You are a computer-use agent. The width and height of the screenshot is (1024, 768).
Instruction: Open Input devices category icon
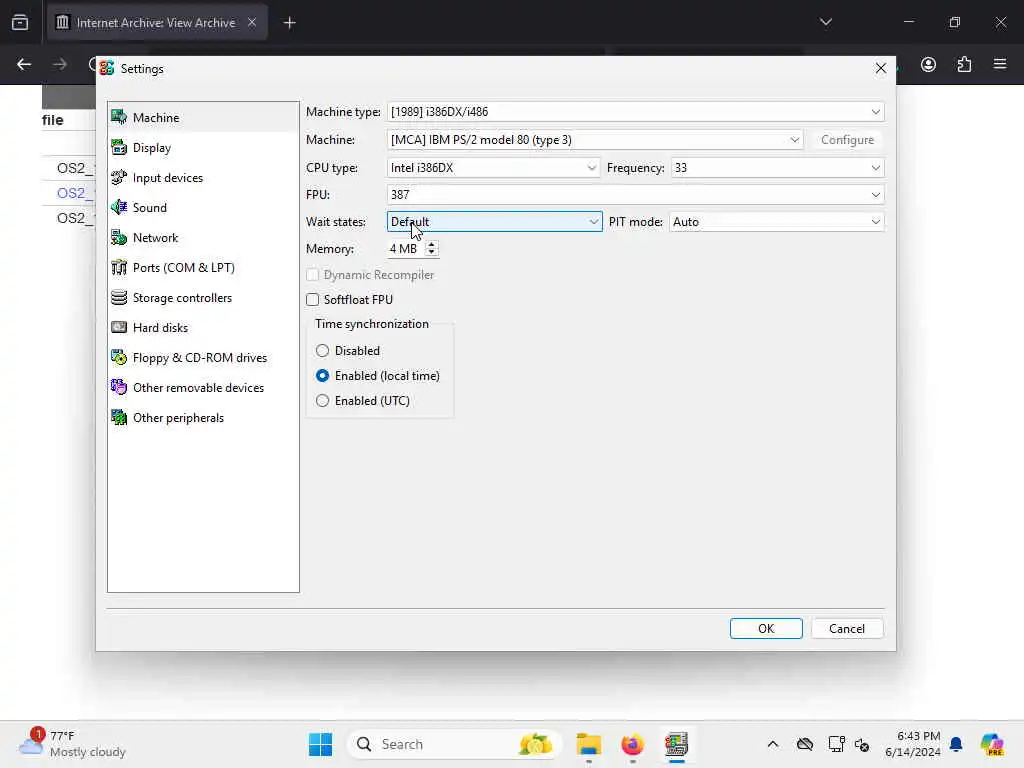119,178
